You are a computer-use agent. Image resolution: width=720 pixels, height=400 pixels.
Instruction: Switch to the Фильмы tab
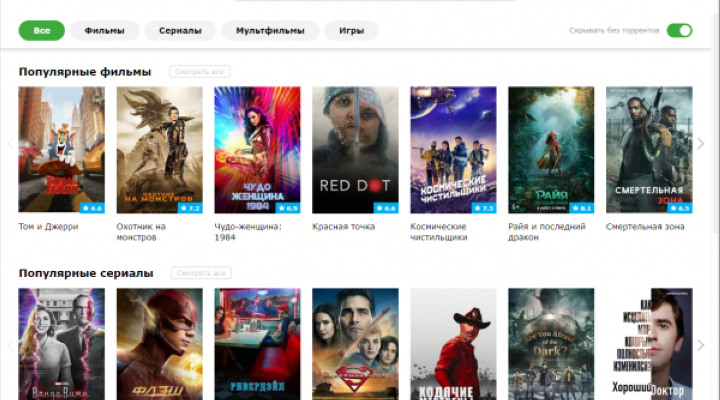pos(104,31)
